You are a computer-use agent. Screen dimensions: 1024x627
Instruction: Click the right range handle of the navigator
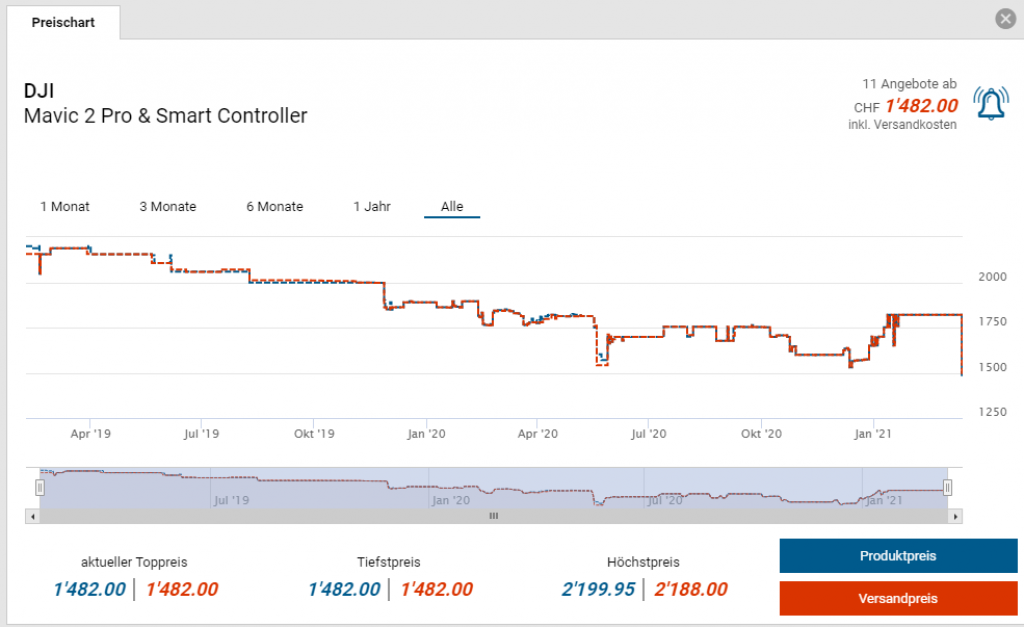coord(947,488)
